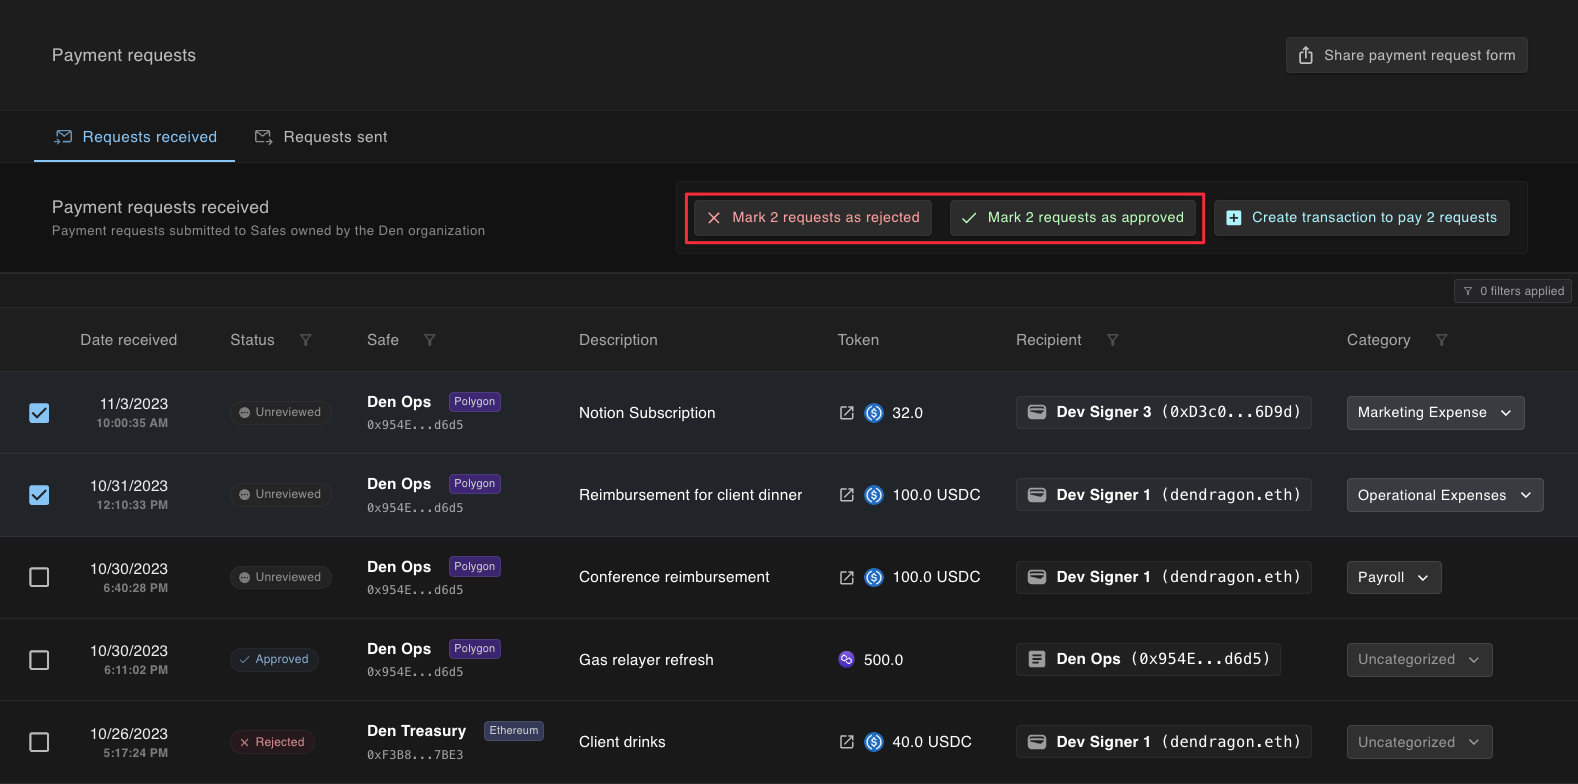This screenshot has width=1578, height=784.
Task: Click Share payment request form button
Action: click(x=1407, y=55)
